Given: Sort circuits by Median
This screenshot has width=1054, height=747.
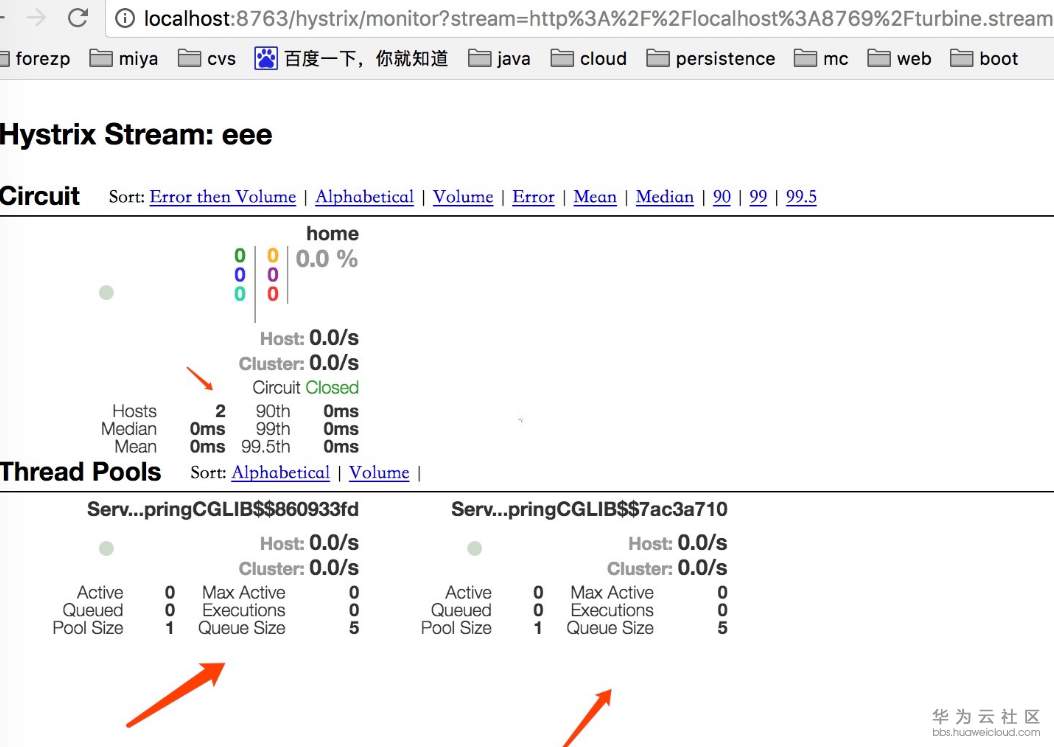Looking at the screenshot, I should pos(665,196).
